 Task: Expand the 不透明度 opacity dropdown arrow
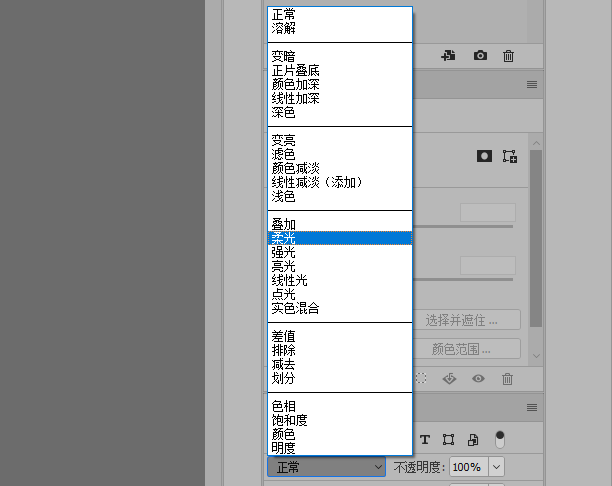496,467
